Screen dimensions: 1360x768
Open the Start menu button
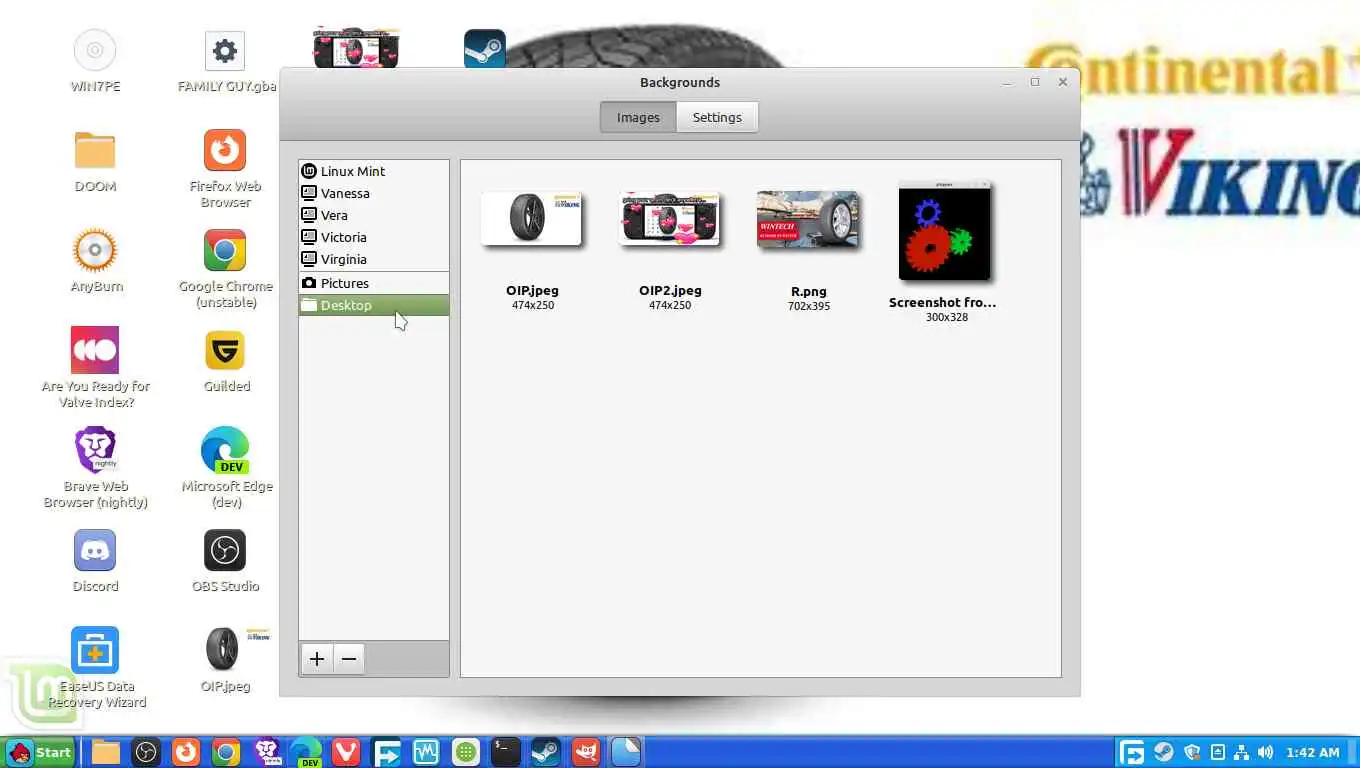pyautogui.click(x=40, y=752)
